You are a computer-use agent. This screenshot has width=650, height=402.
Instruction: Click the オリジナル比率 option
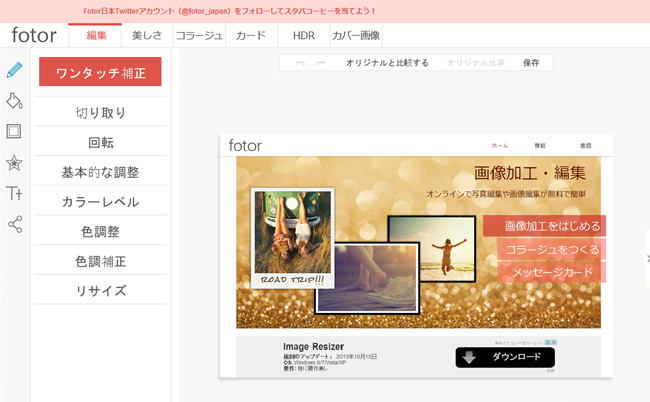coord(475,63)
